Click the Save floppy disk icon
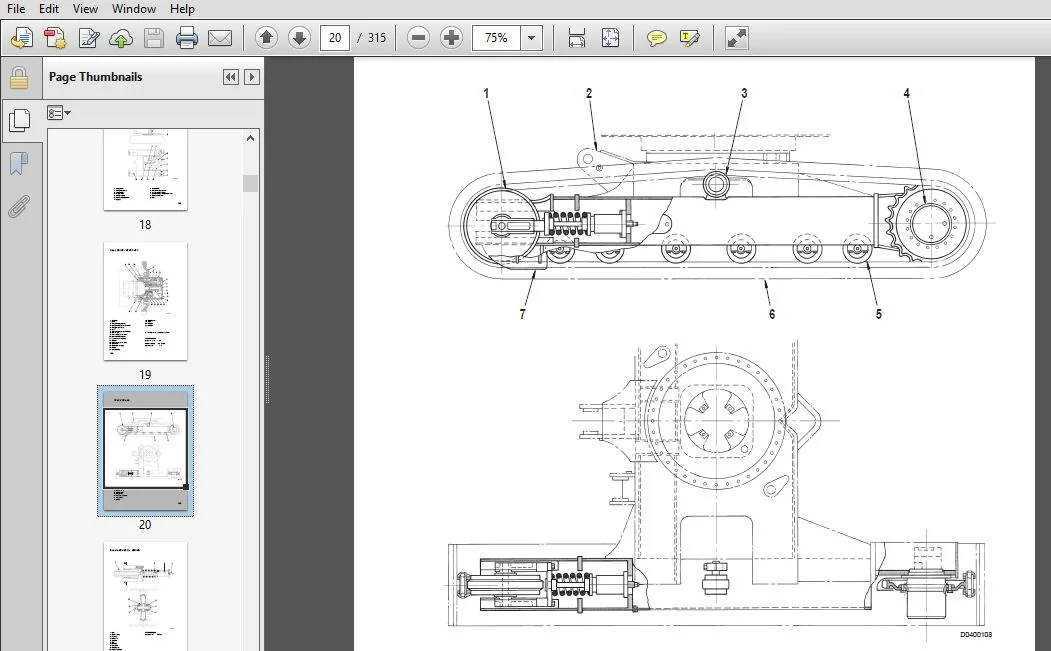The image size is (1051, 651). (x=154, y=38)
